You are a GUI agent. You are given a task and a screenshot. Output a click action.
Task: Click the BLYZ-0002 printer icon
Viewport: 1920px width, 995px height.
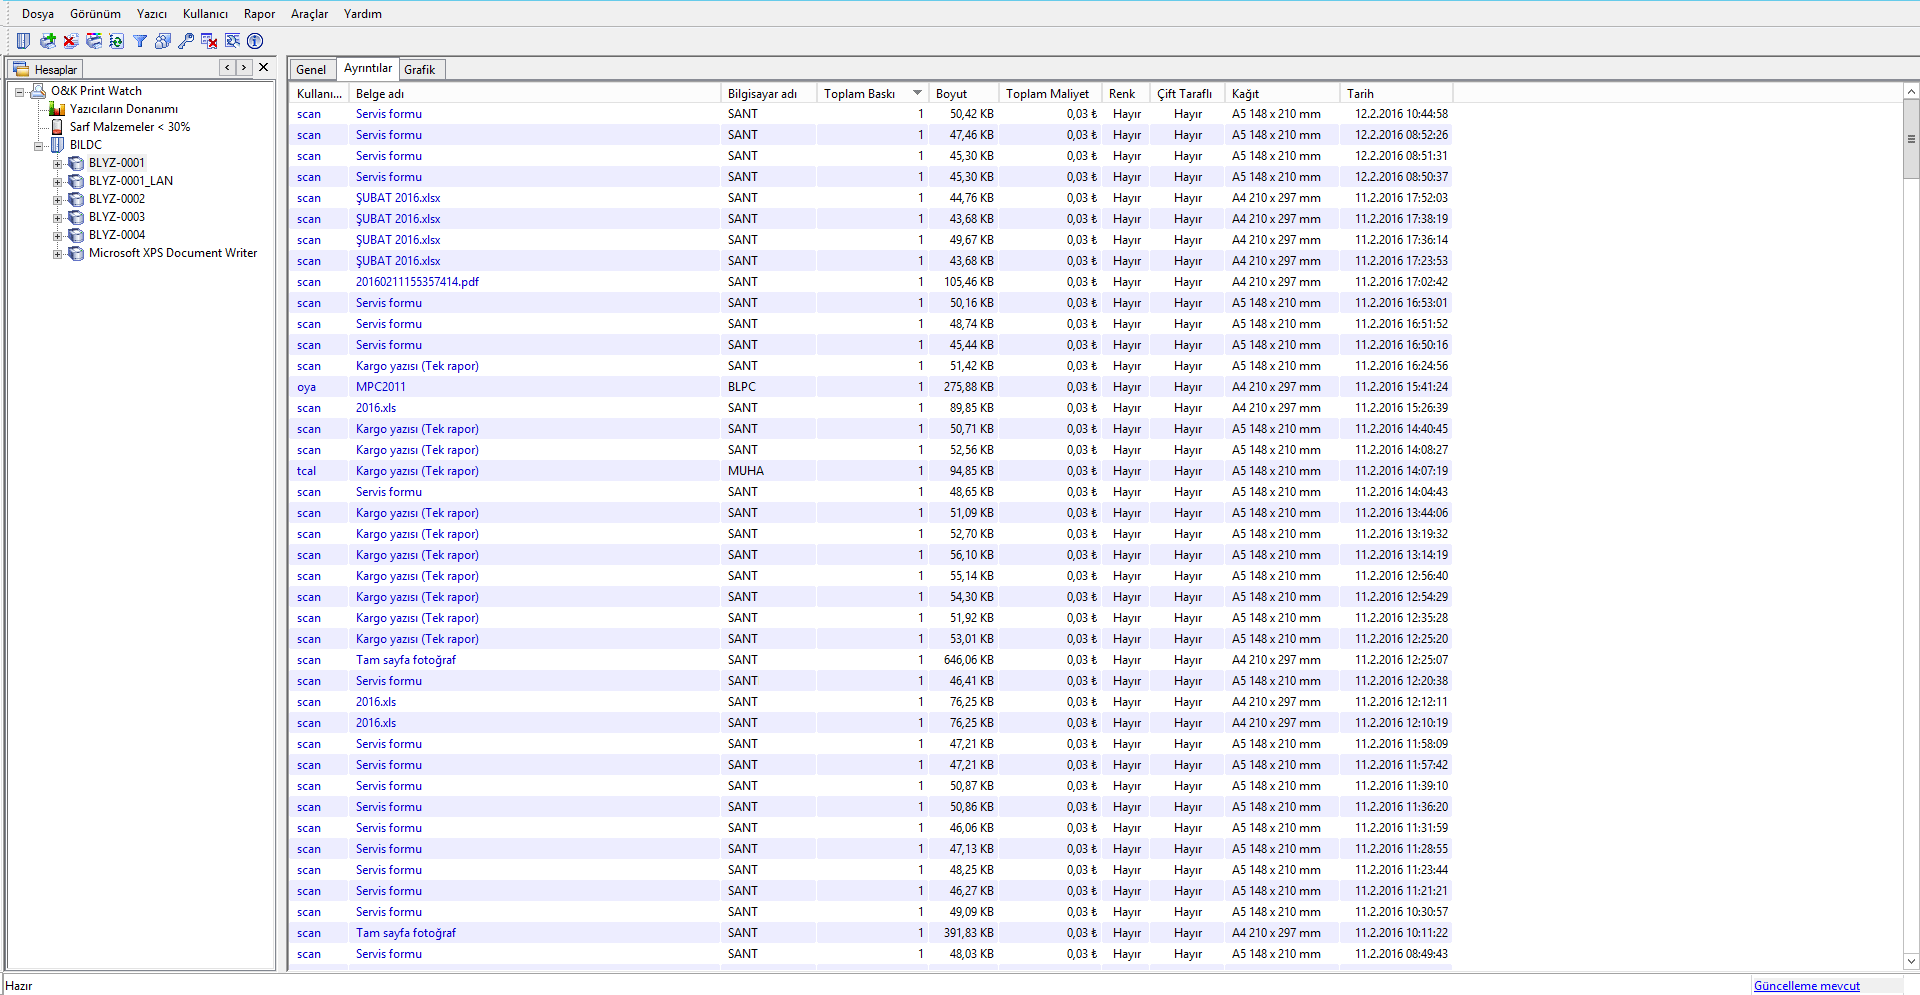click(76, 199)
